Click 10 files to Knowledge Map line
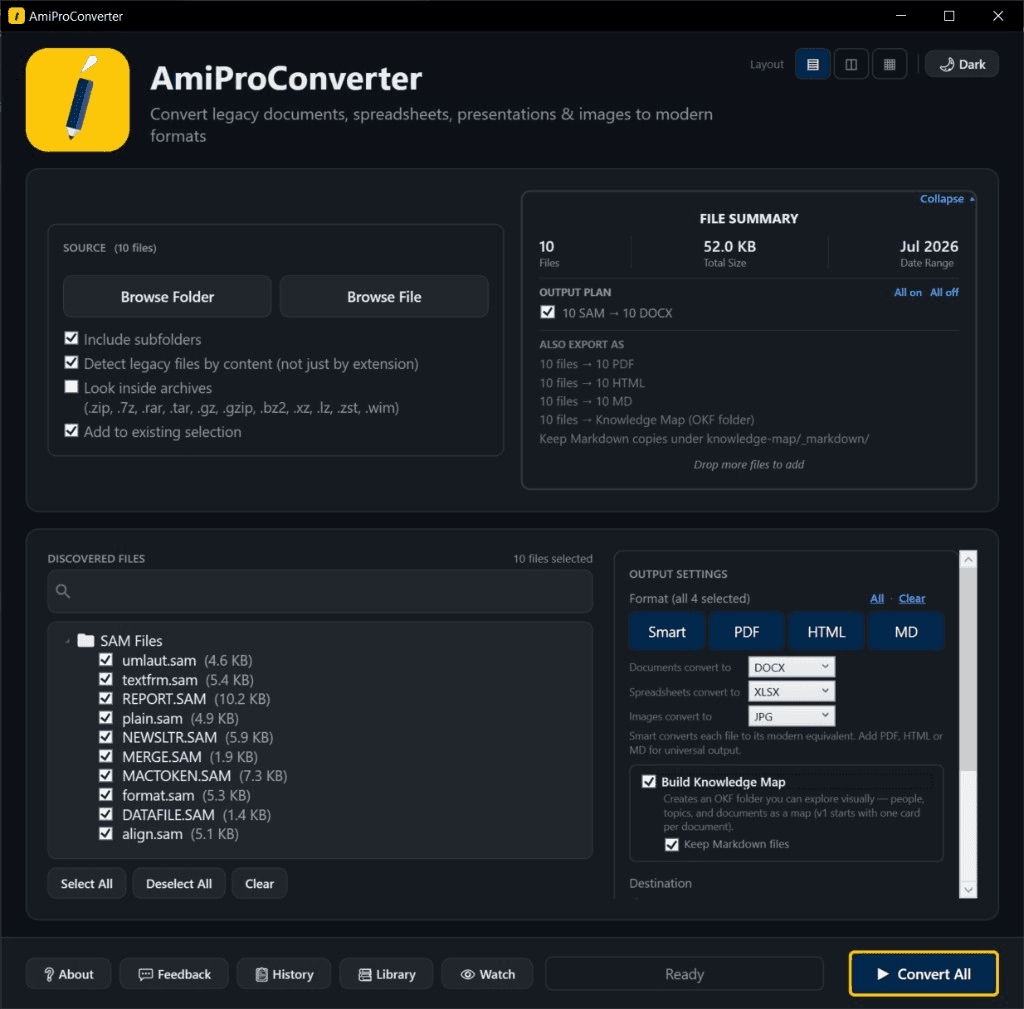The image size is (1024, 1009). [x=647, y=419]
